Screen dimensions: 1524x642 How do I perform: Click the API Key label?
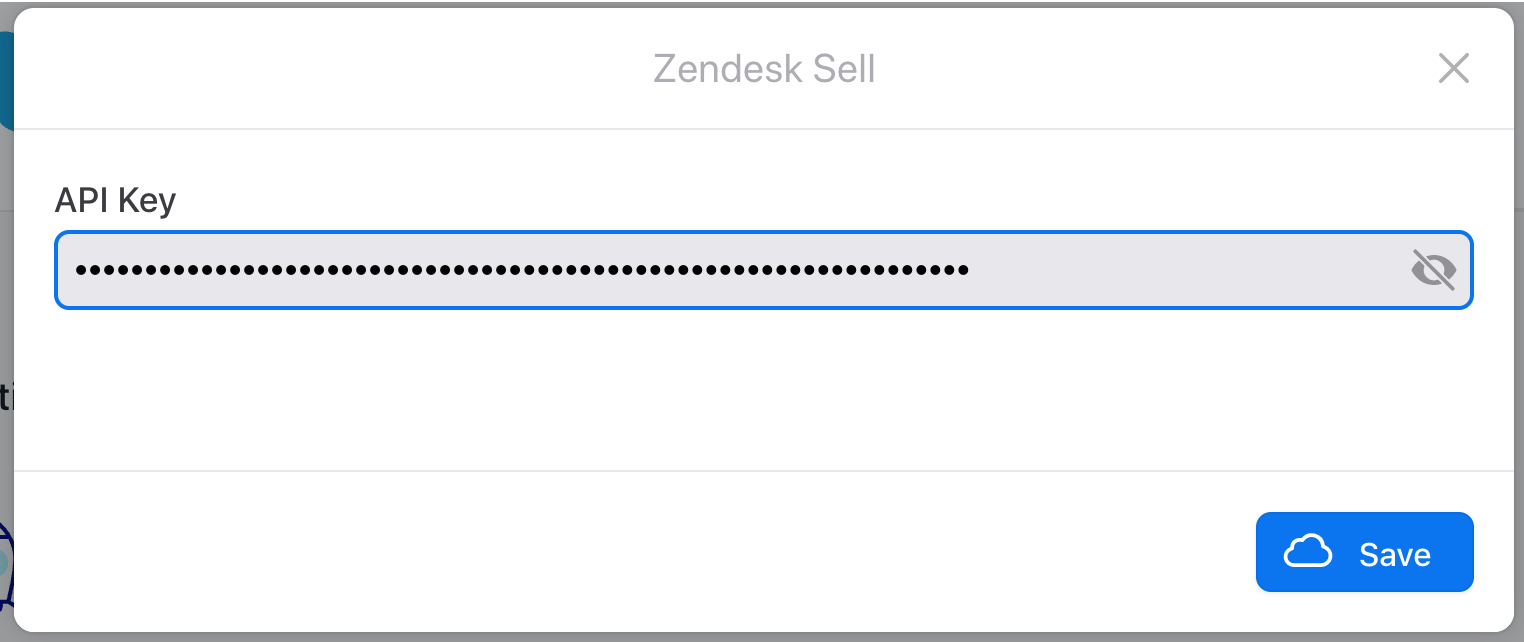[x=115, y=201]
